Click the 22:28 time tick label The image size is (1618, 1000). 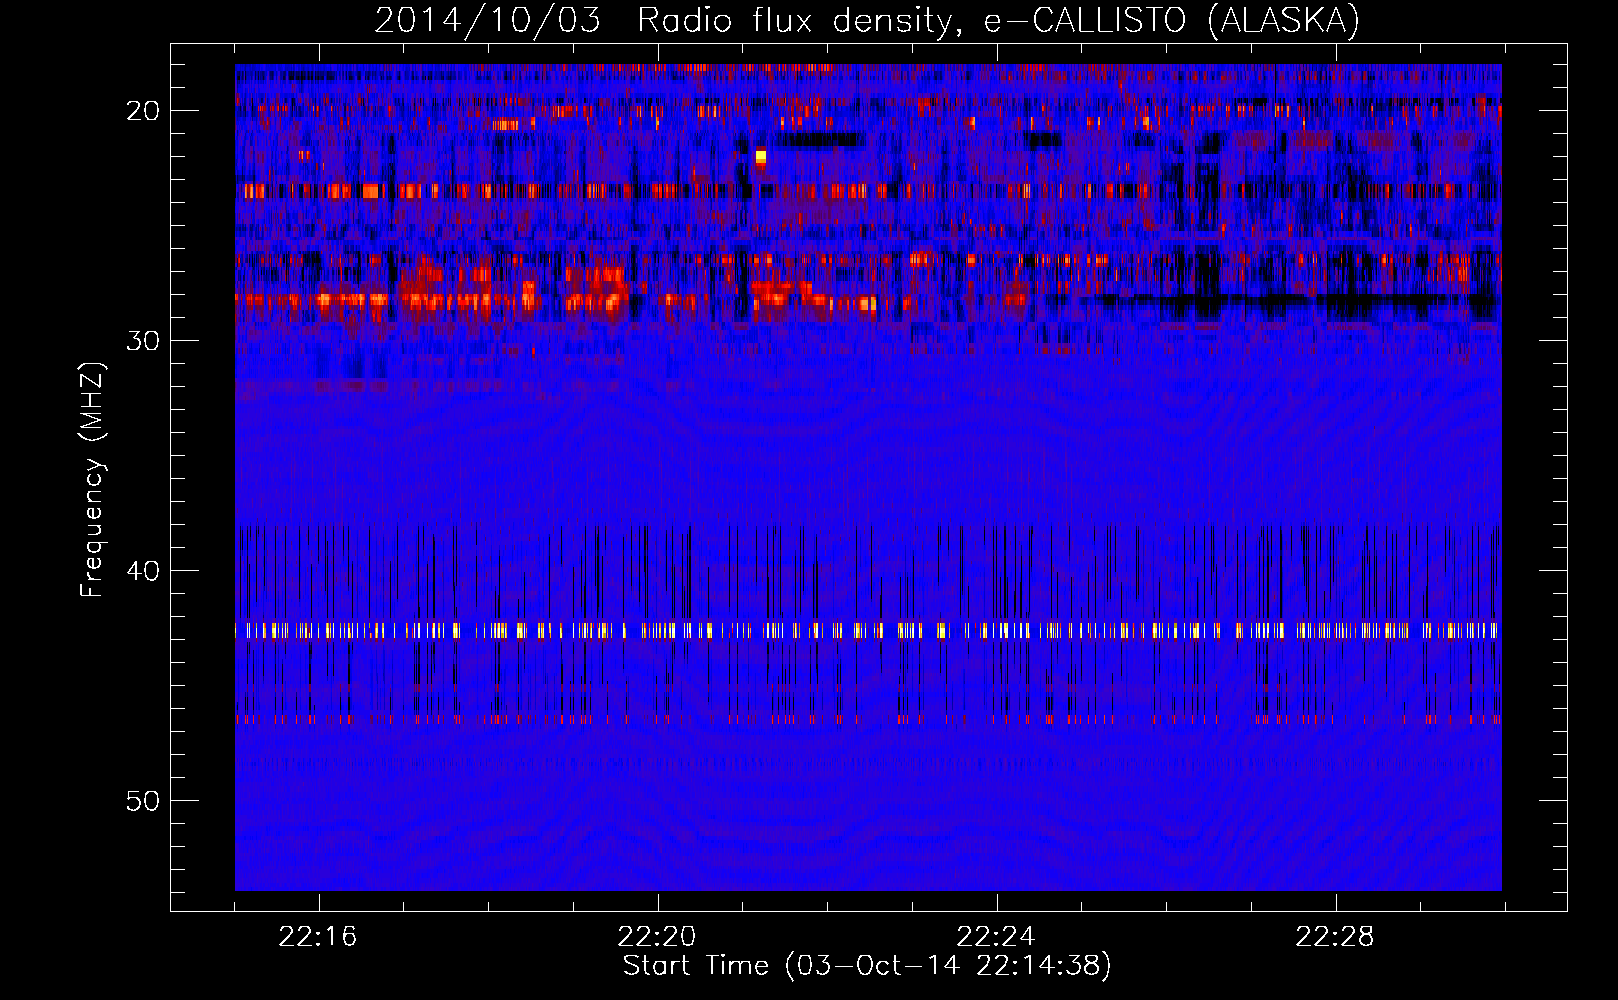pos(1335,937)
